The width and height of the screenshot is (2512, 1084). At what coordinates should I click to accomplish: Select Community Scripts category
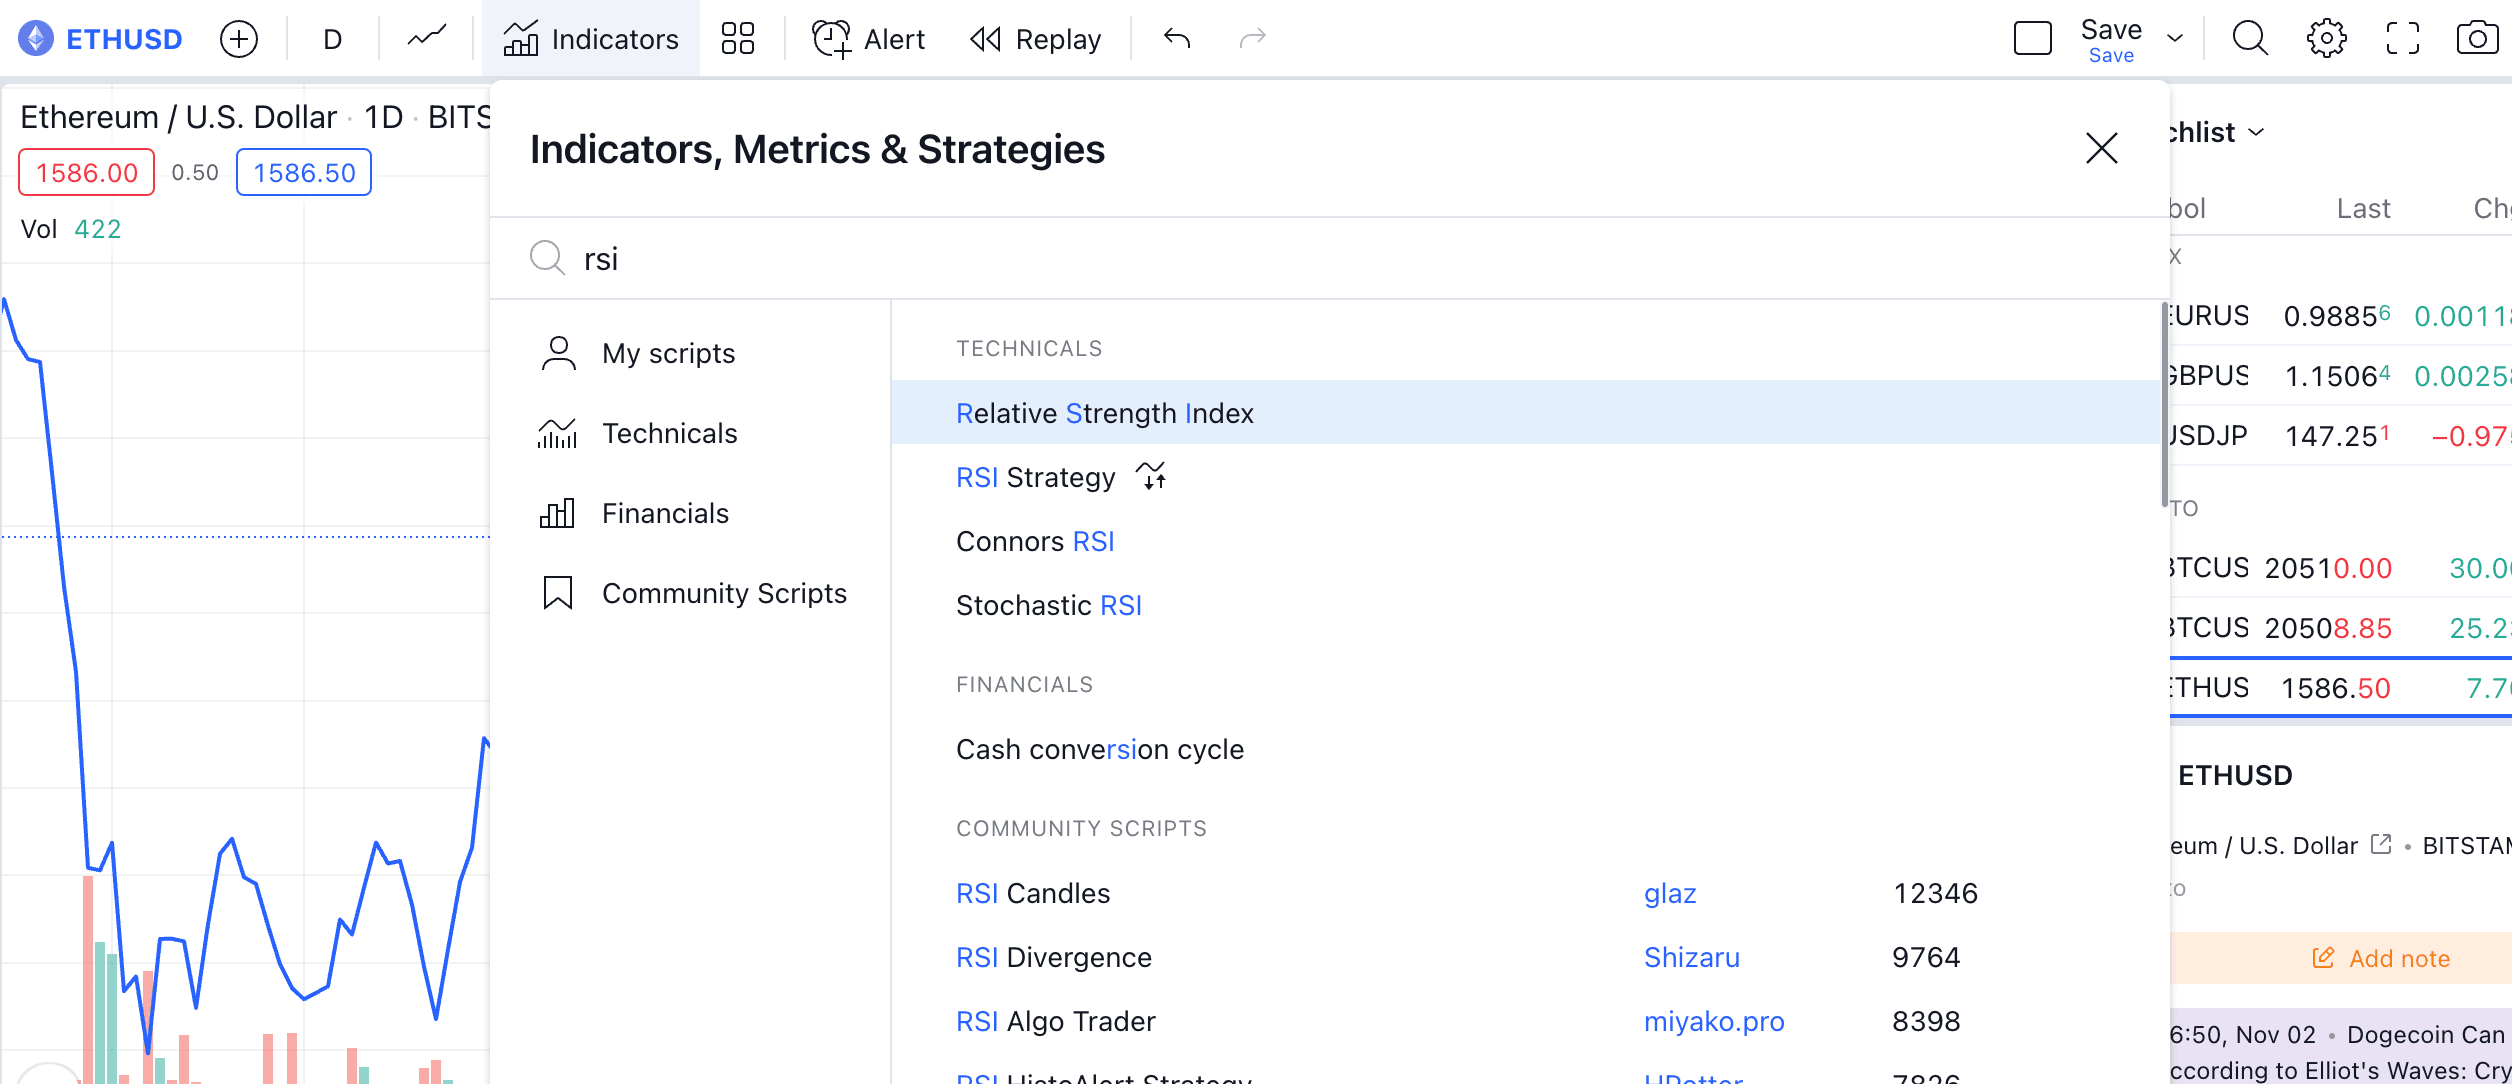tap(690, 593)
